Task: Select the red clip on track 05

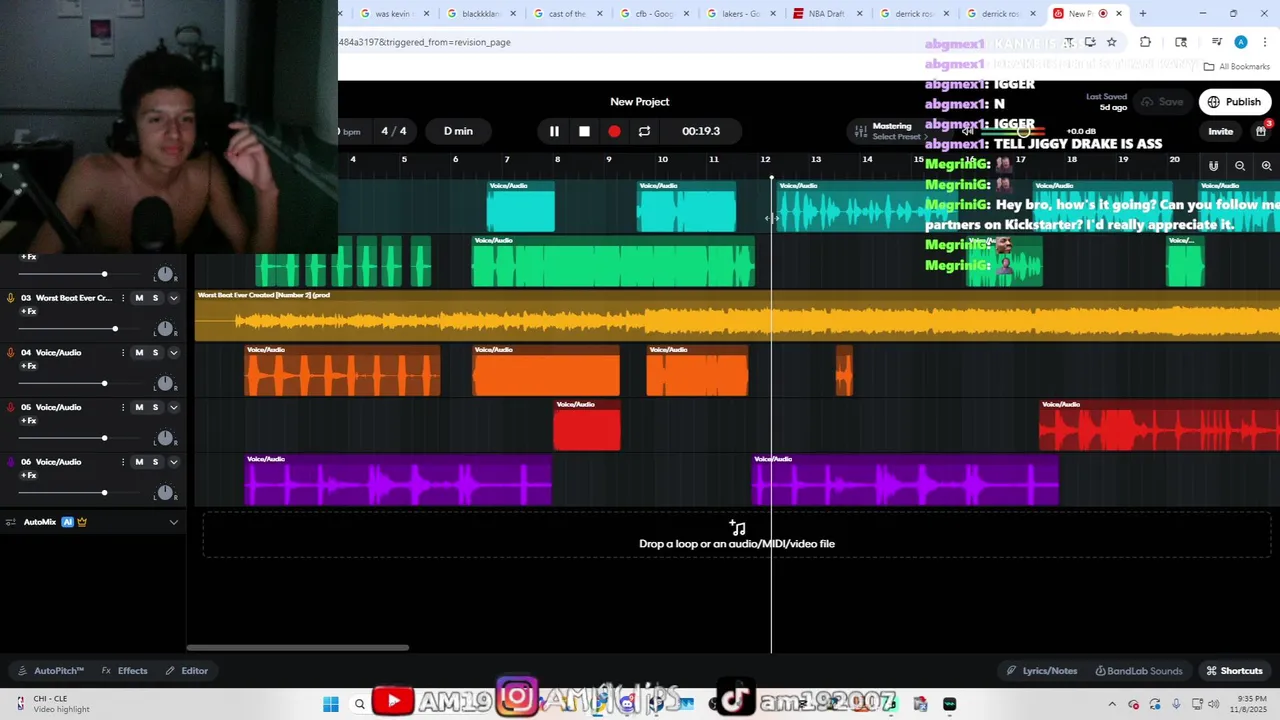Action: (587, 426)
